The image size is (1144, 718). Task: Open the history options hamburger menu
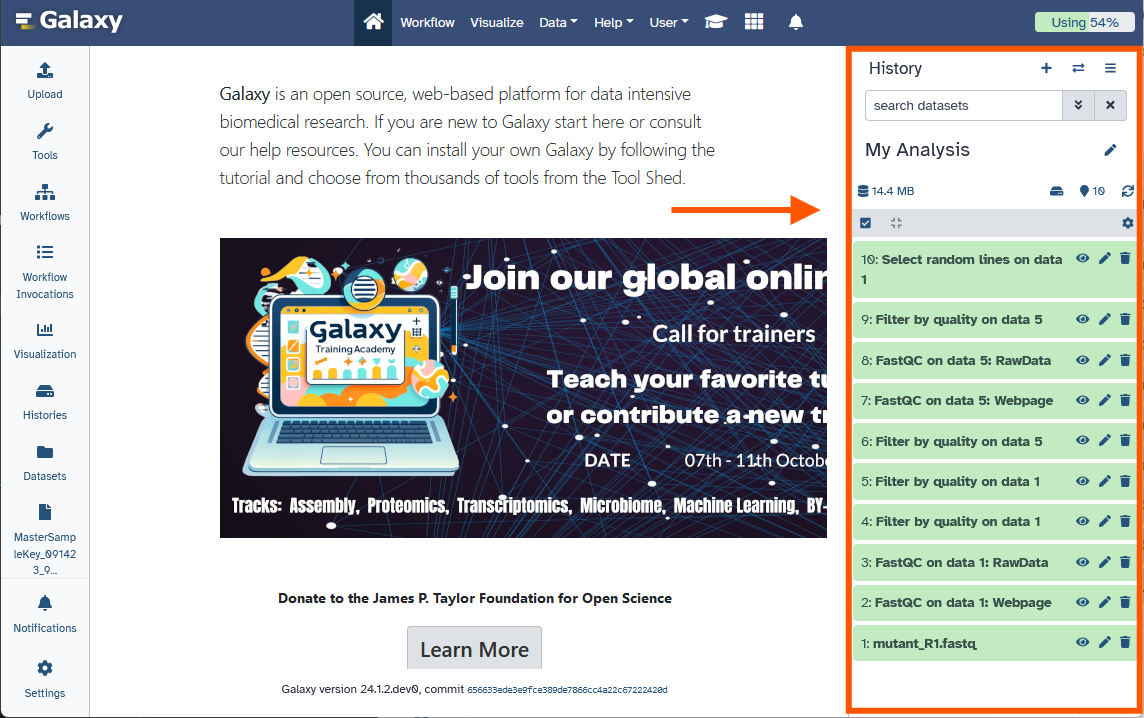(1110, 68)
